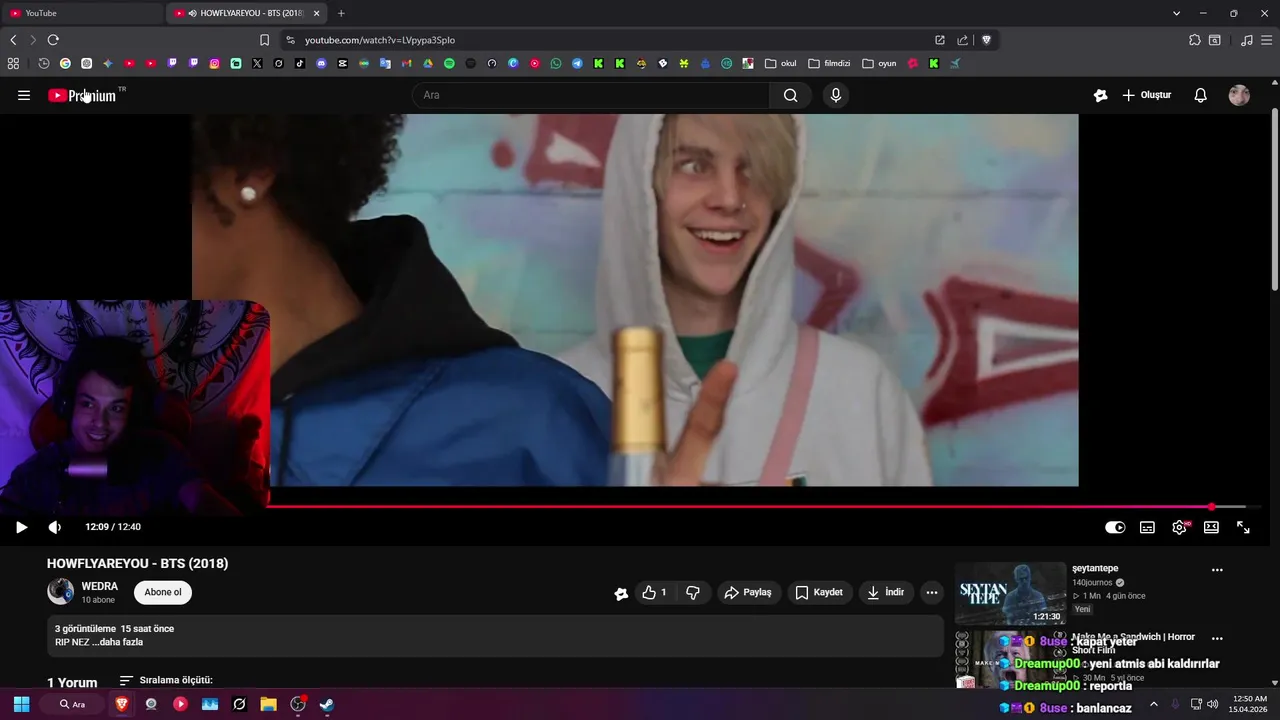Open the okul bookmarks folder
Viewport: 1280px width, 720px height.
780,63
